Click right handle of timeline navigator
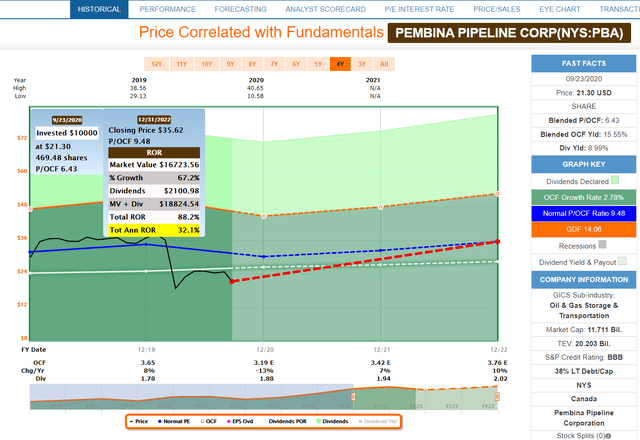 (497, 396)
